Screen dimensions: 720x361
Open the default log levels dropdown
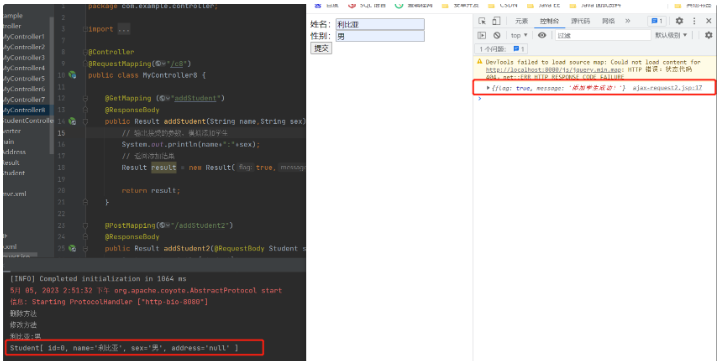(x=671, y=35)
